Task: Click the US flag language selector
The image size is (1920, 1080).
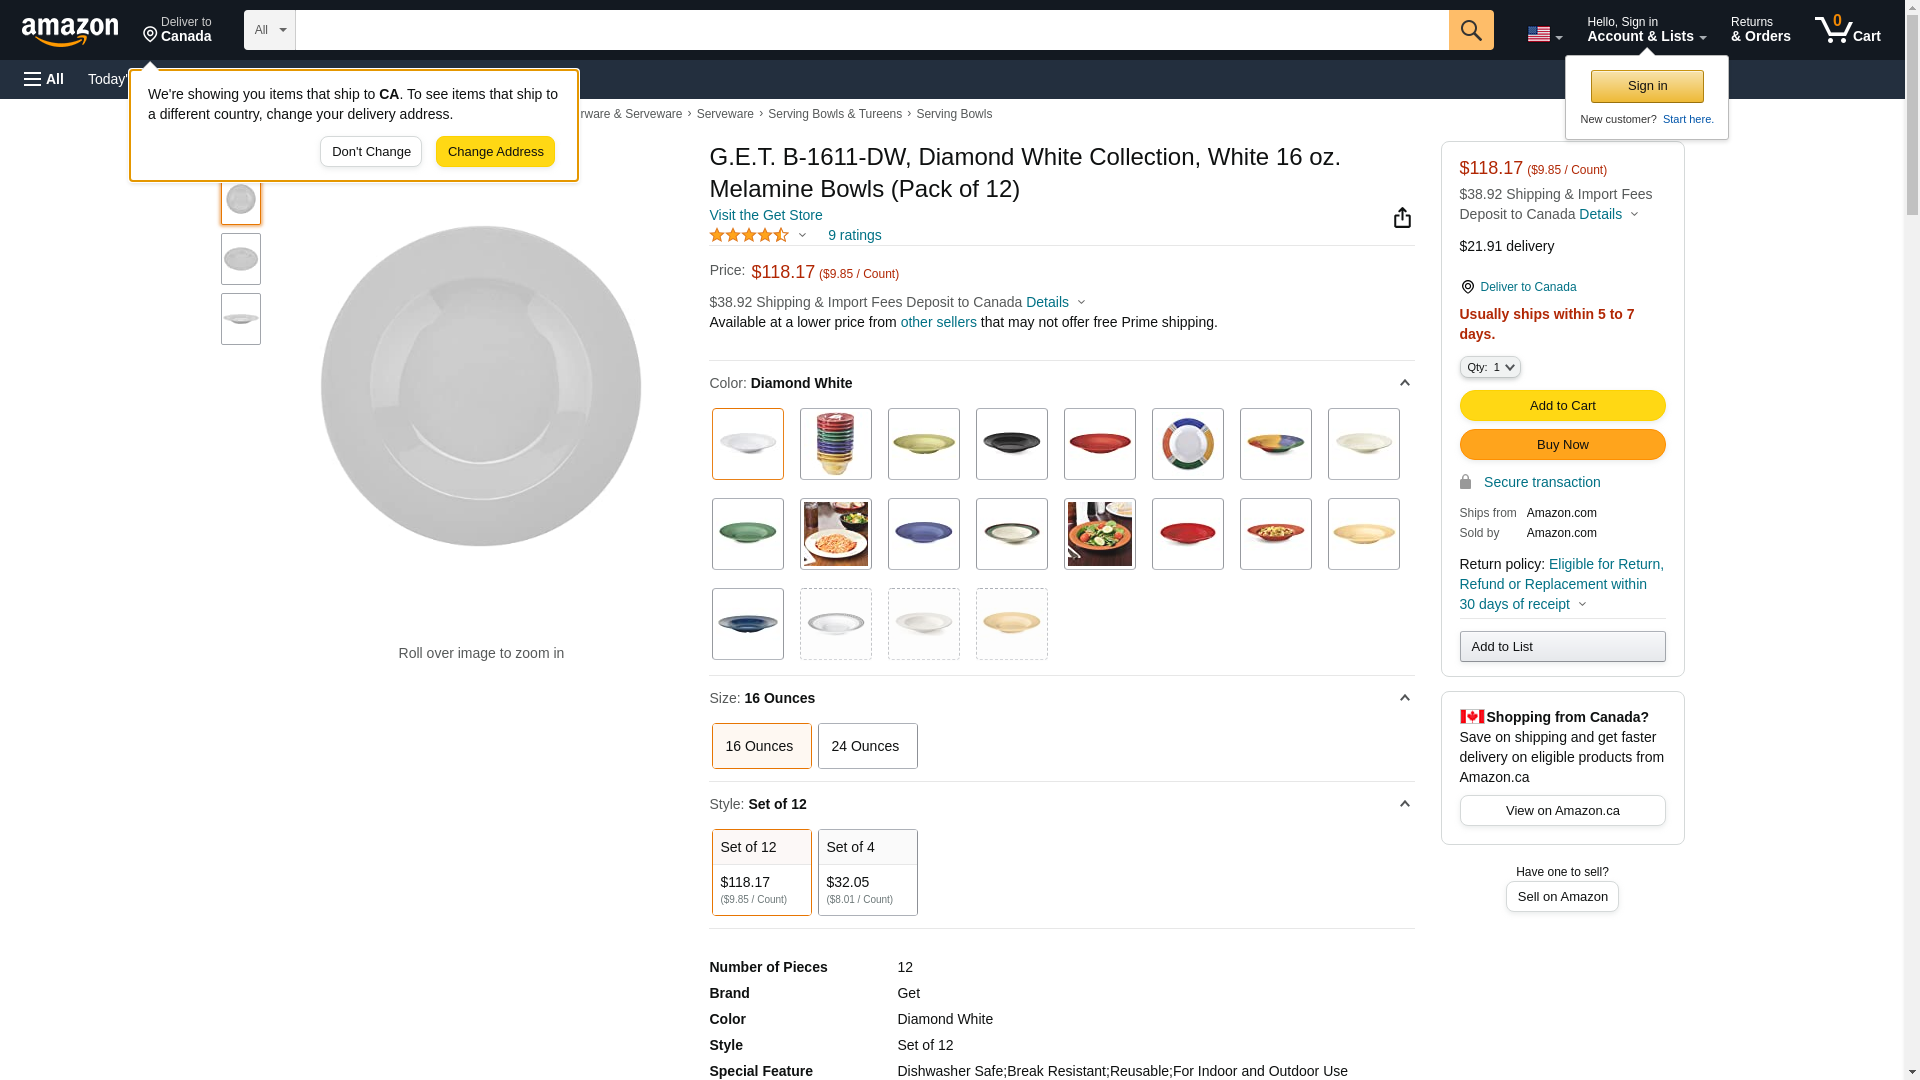Action: (x=1544, y=34)
